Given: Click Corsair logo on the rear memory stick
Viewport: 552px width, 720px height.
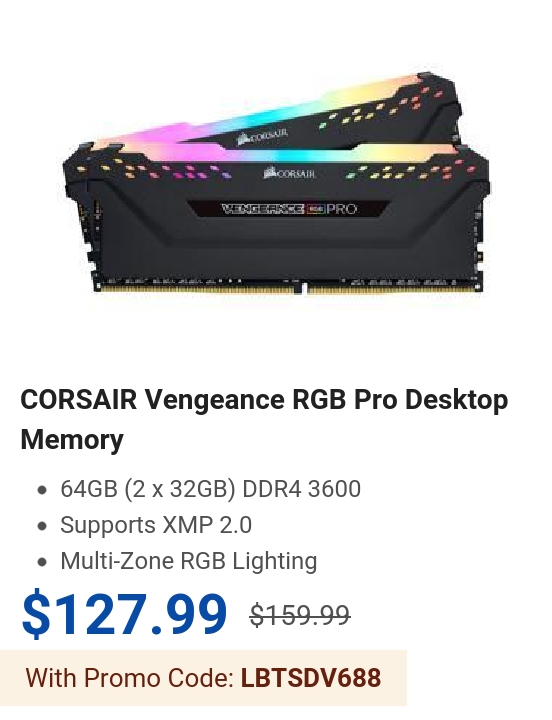Looking at the screenshot, I should tap(263, 135).
